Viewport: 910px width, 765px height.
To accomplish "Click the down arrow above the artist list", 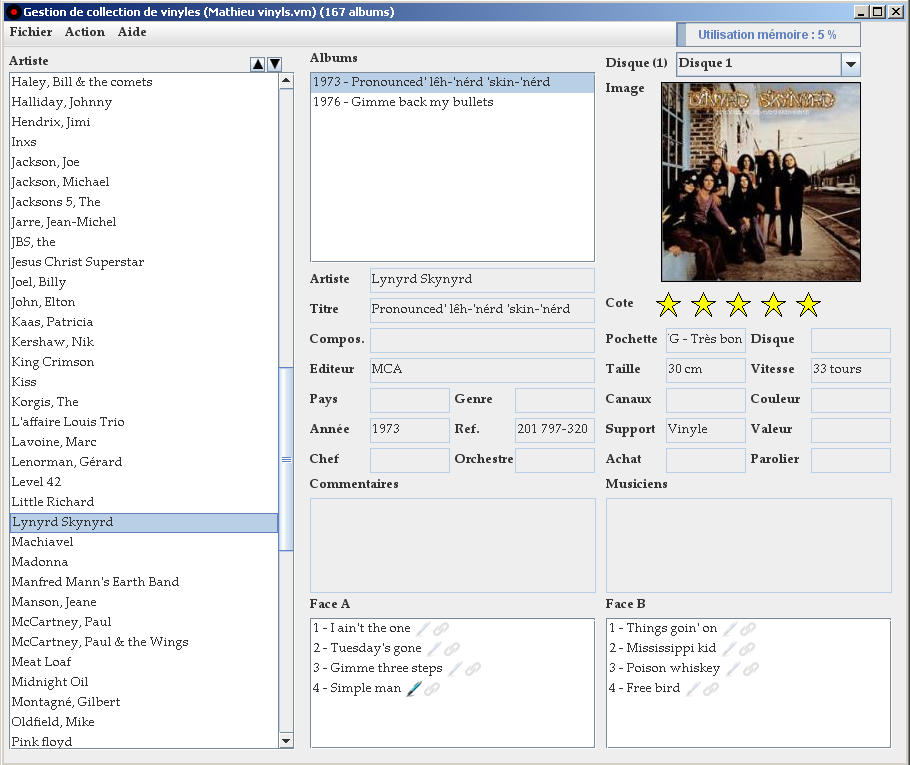I will (275, 64).
